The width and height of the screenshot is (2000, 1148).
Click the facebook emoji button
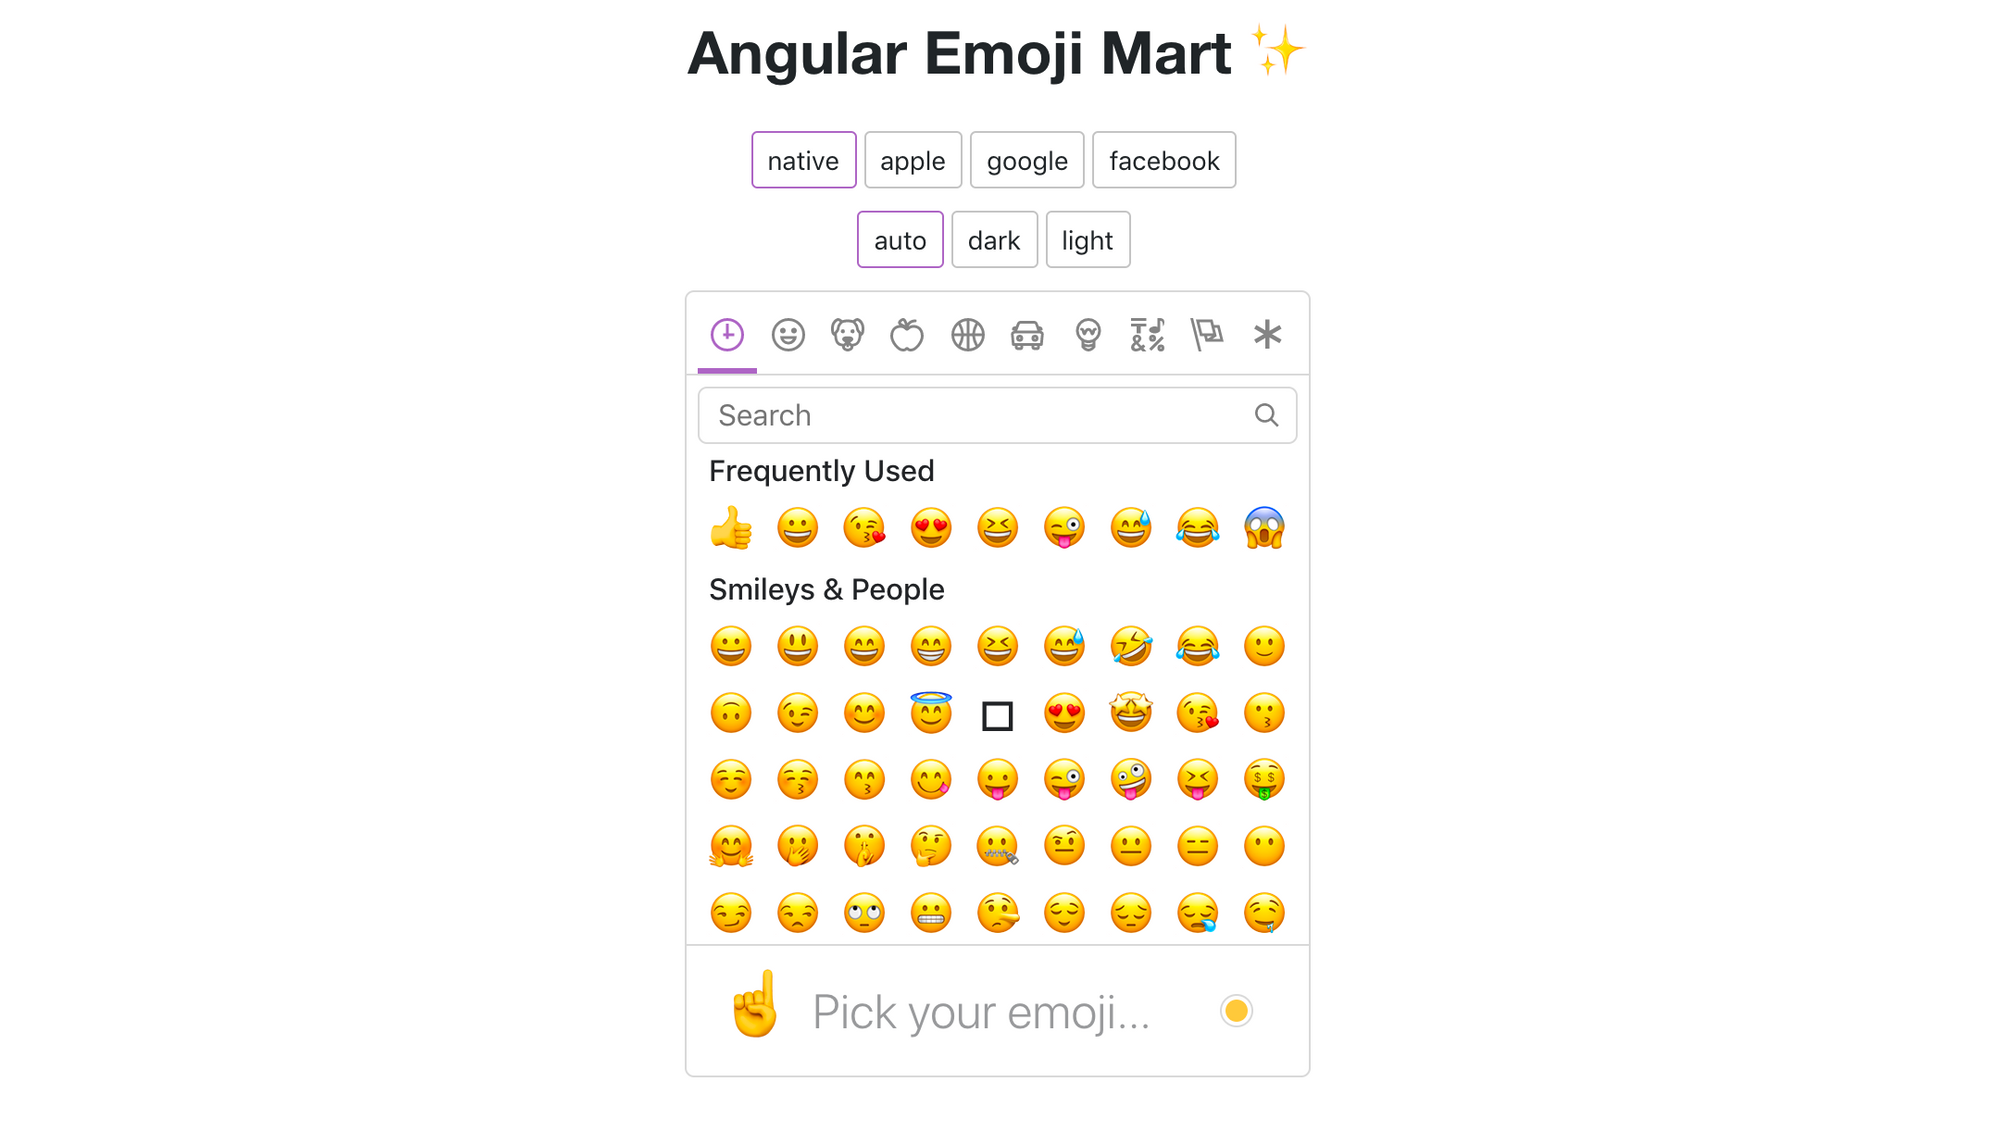tap(1163, 159)
